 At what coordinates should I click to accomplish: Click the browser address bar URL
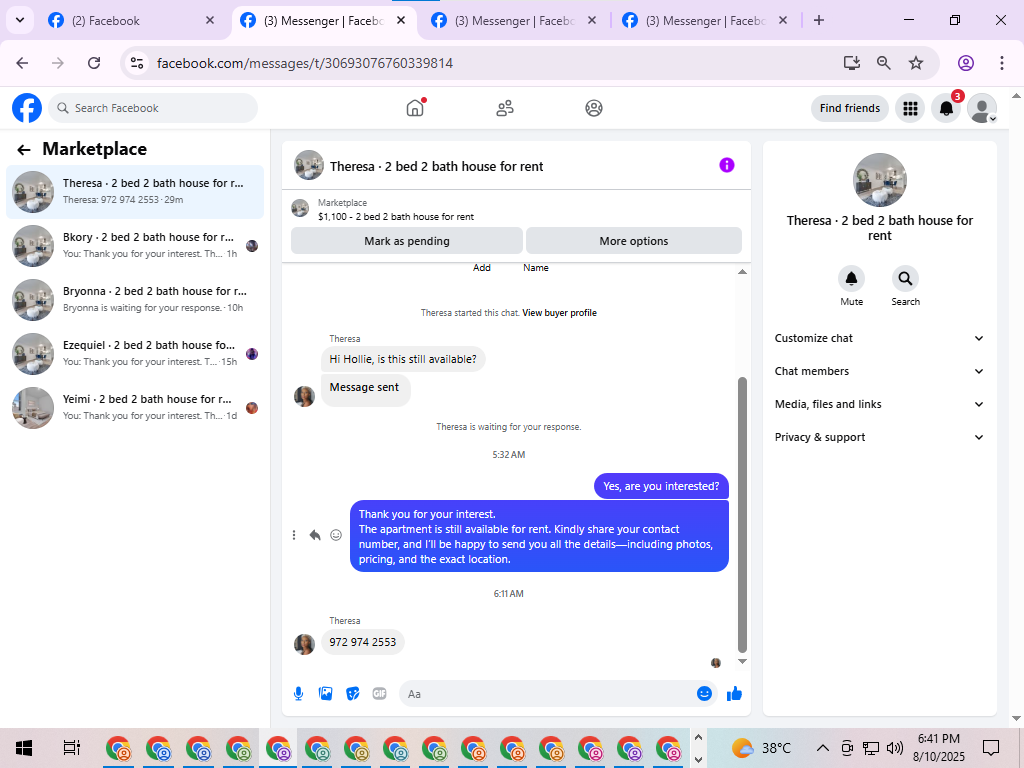(x=305, y=63)
